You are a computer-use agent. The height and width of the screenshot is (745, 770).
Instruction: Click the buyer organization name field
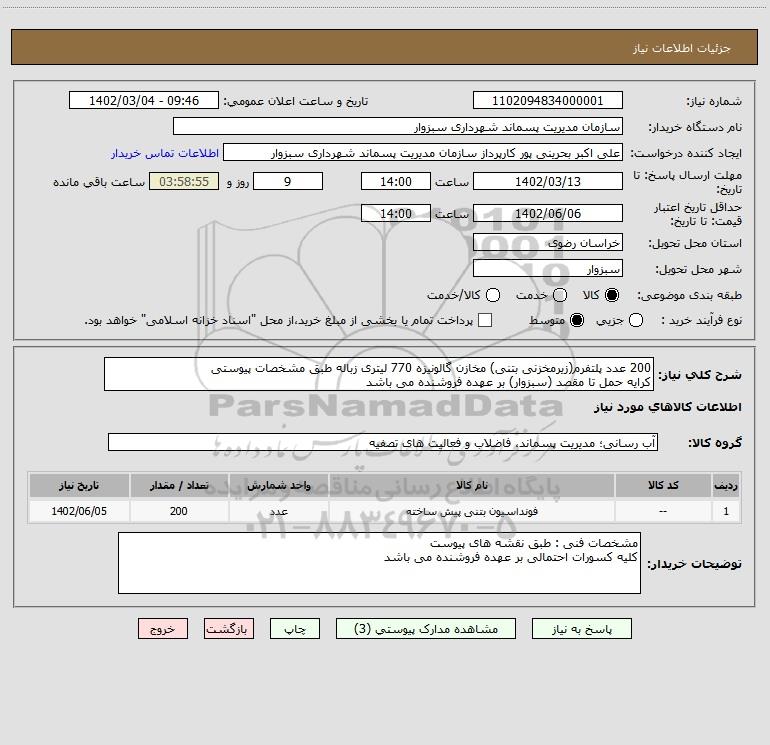398,127
